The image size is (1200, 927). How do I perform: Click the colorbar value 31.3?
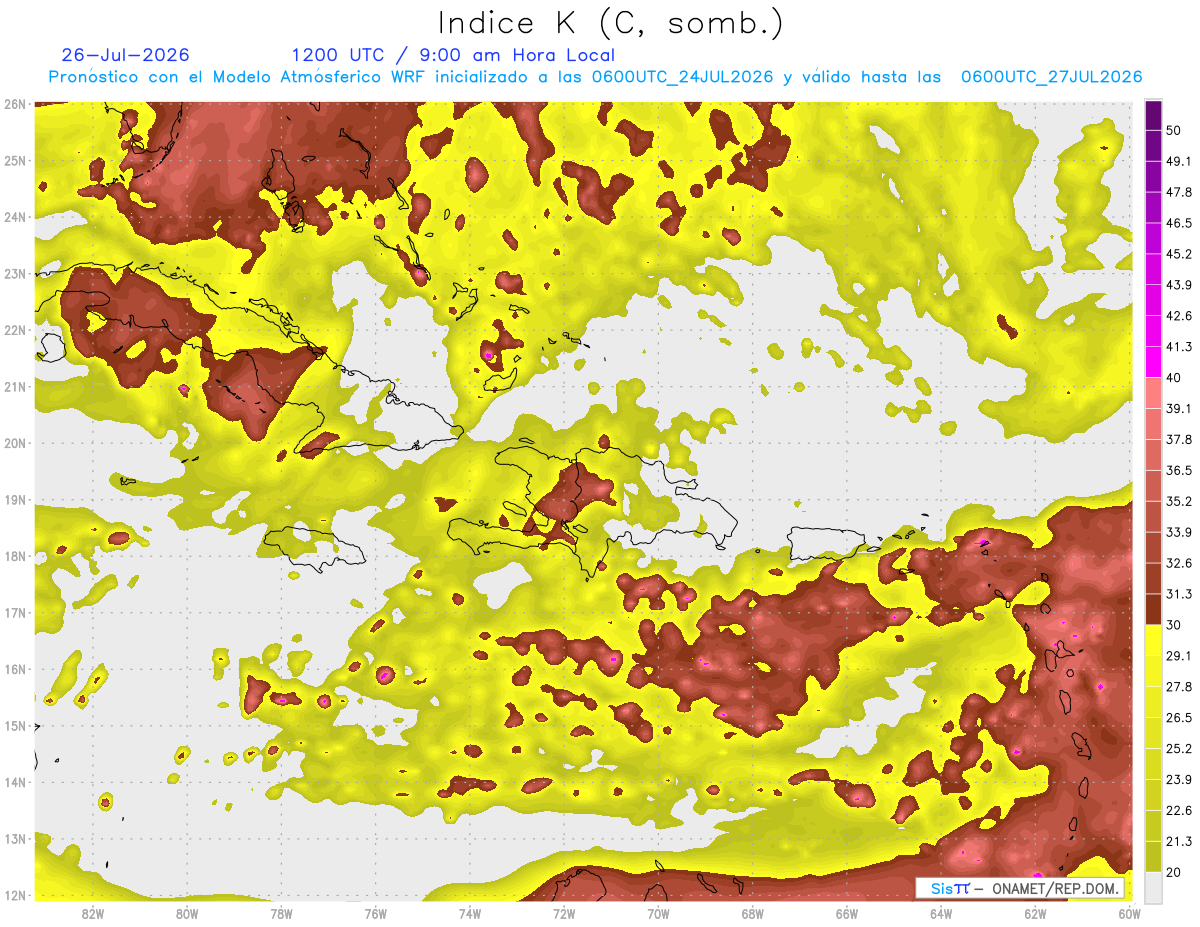(1179, 594)
